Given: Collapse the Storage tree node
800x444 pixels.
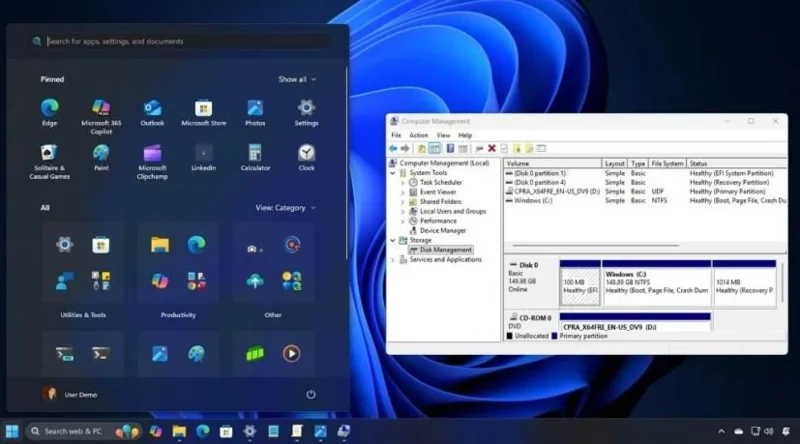Looking at the screenshot, I should click(393, 240).
